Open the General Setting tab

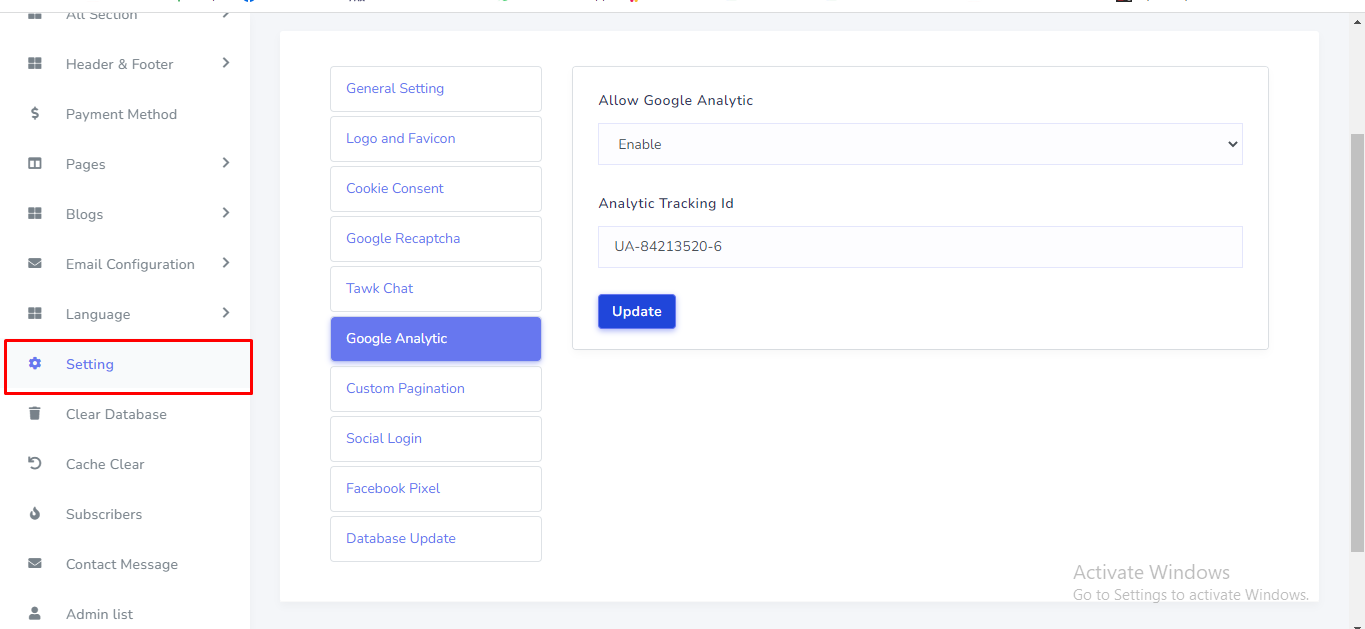coord(435,89)
